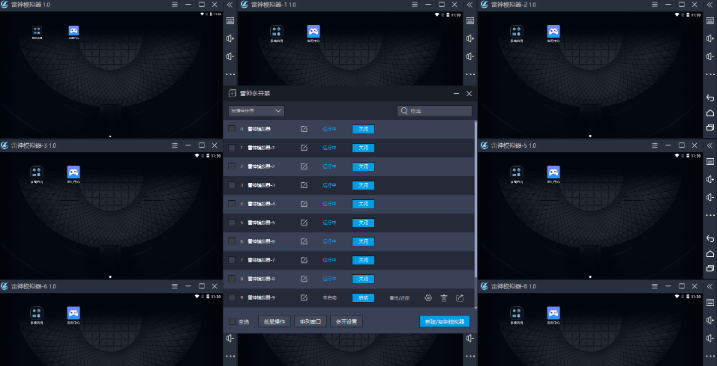This screenshot has width=717, height=366.
Task: Collapse sidebar chevron of 雷电模拟器-2 window
Action: pos(710,5)
